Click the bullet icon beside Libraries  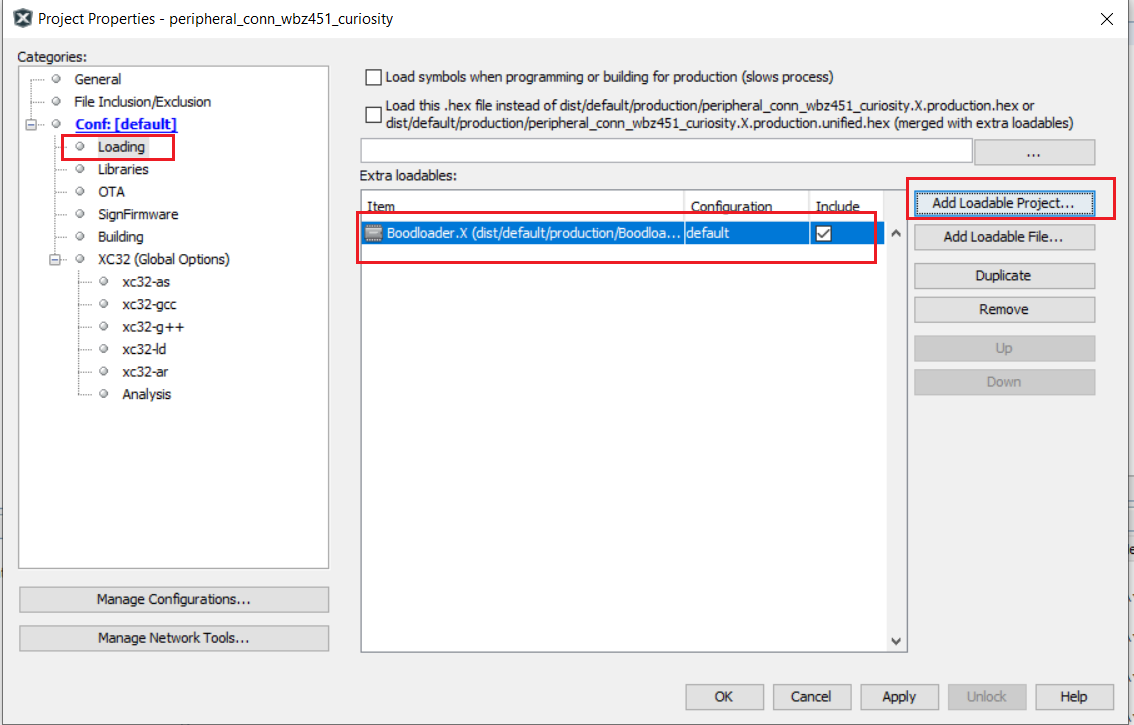click(x=80, y=169)
